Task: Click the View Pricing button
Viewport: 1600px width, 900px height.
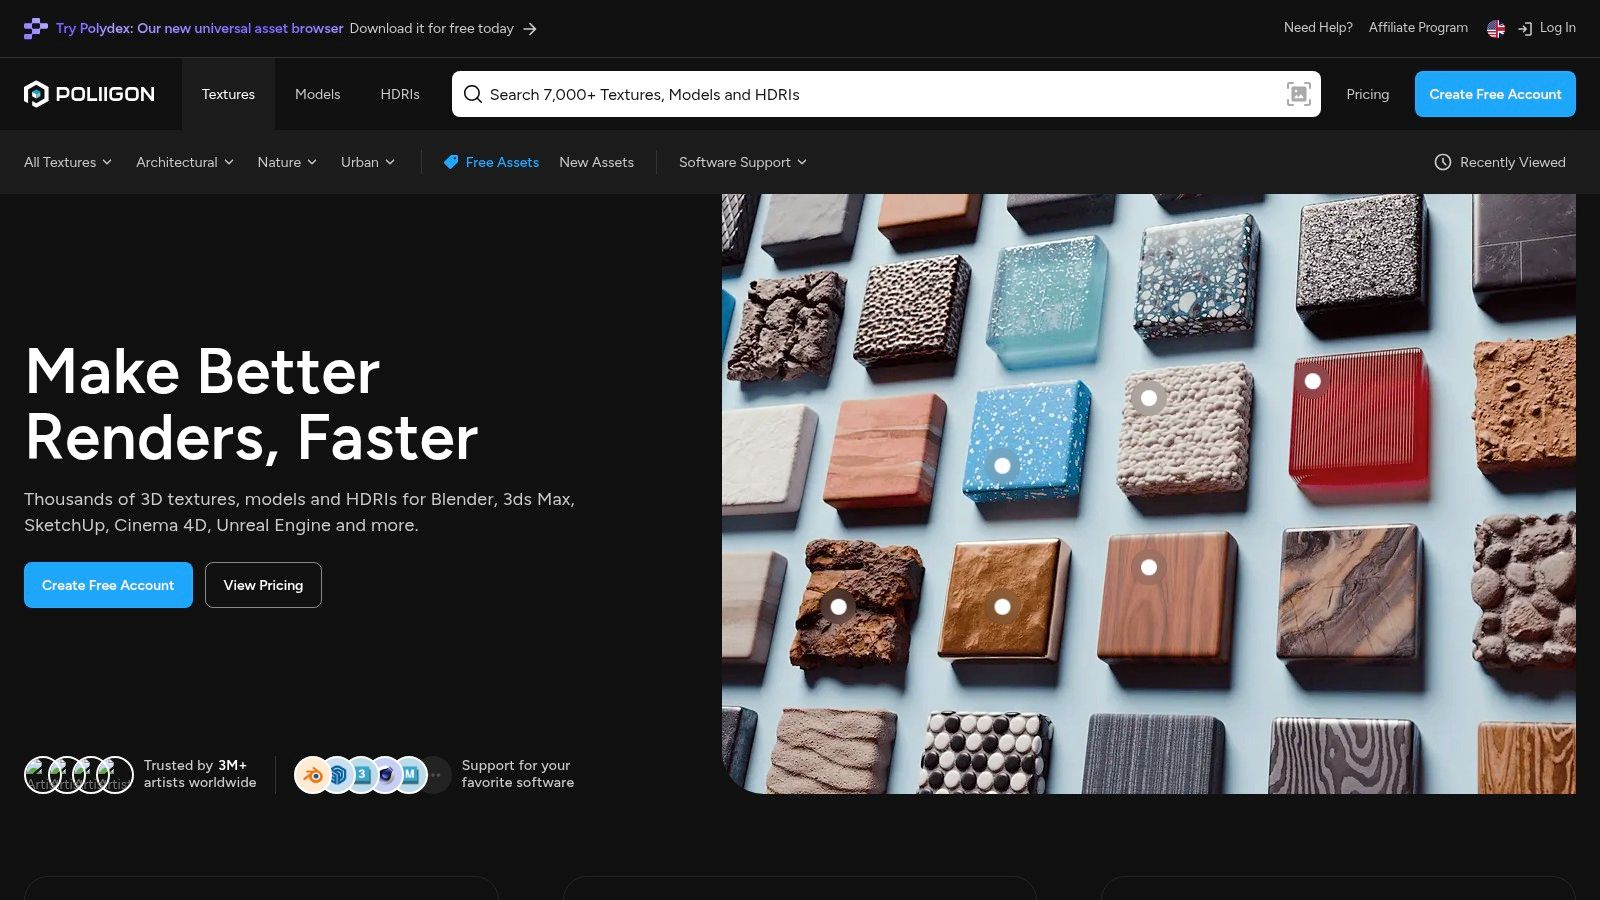Action: [x=263, y=585]
